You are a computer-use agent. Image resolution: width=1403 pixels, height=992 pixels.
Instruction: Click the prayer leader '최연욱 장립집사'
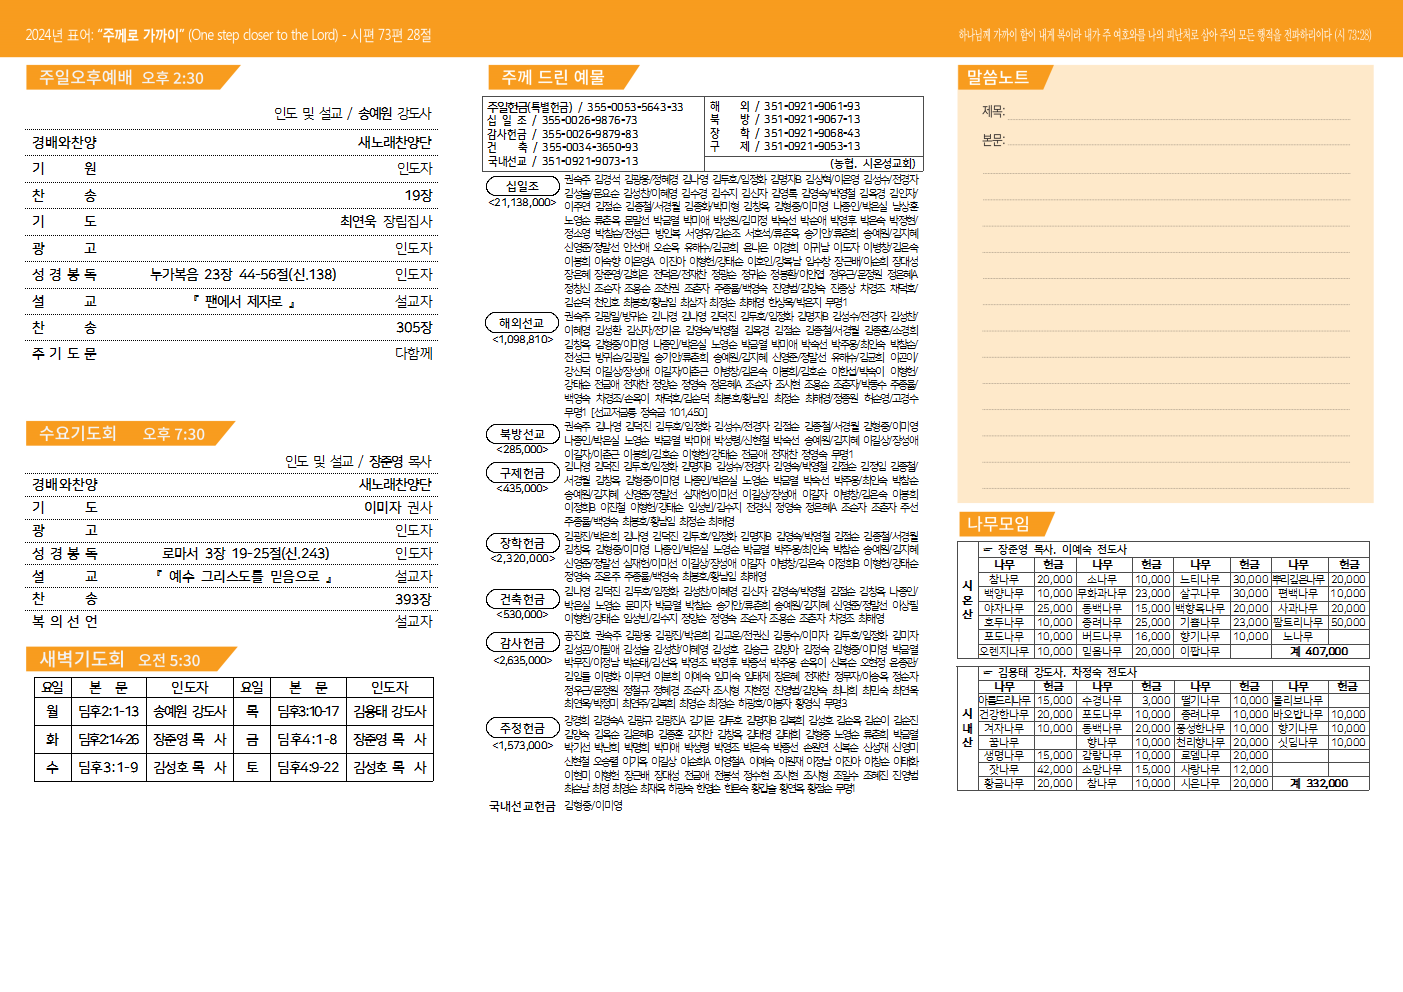click(x=386, y=221)
